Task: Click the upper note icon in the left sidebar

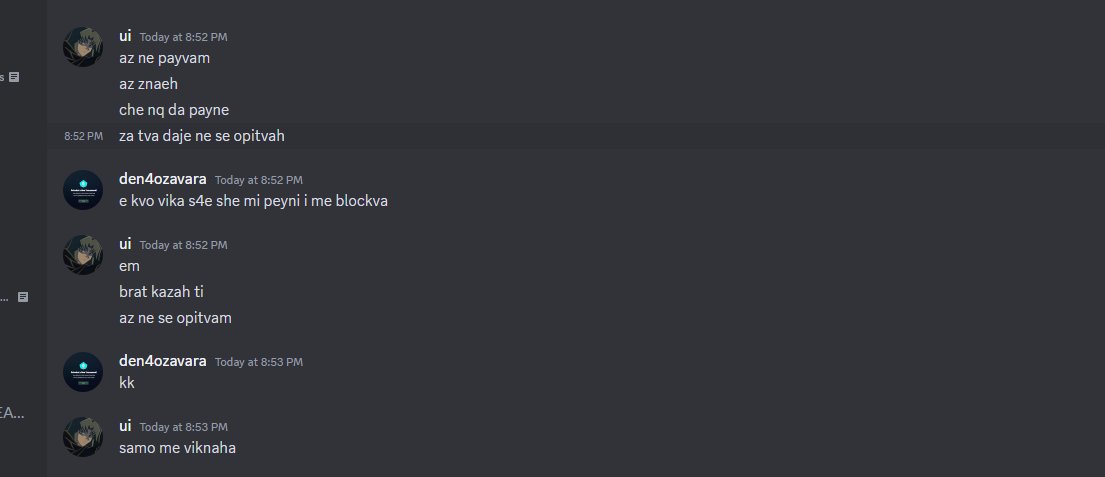Action: (x=14, y=77)
